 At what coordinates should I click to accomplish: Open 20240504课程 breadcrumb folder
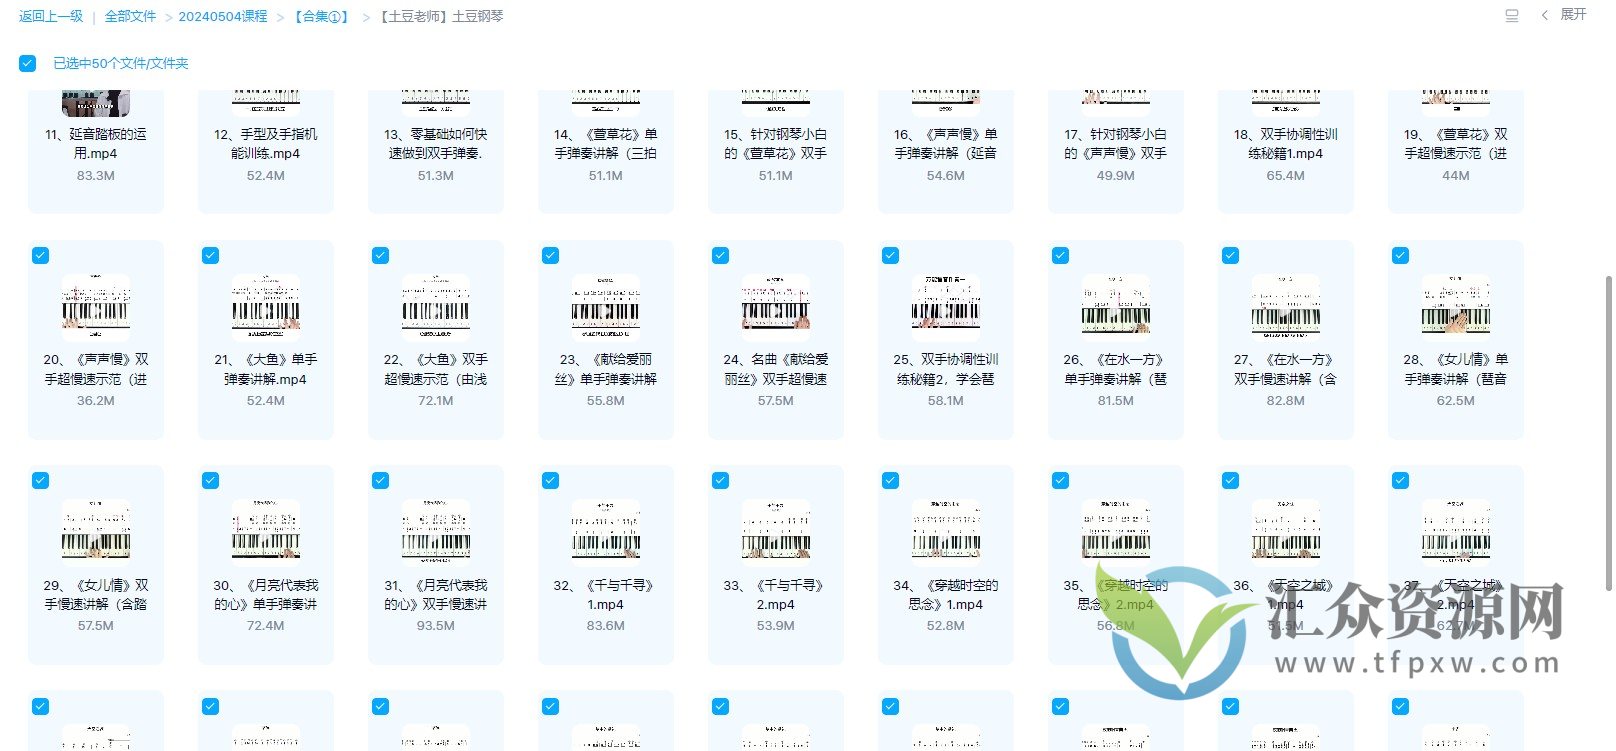click(223, 16)
